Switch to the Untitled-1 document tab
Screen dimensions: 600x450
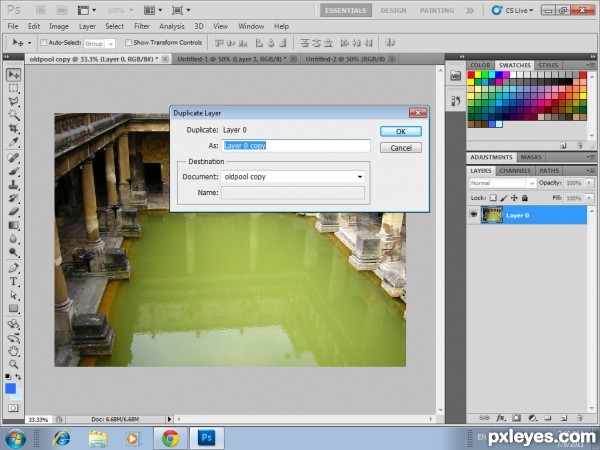coord(235,59)
